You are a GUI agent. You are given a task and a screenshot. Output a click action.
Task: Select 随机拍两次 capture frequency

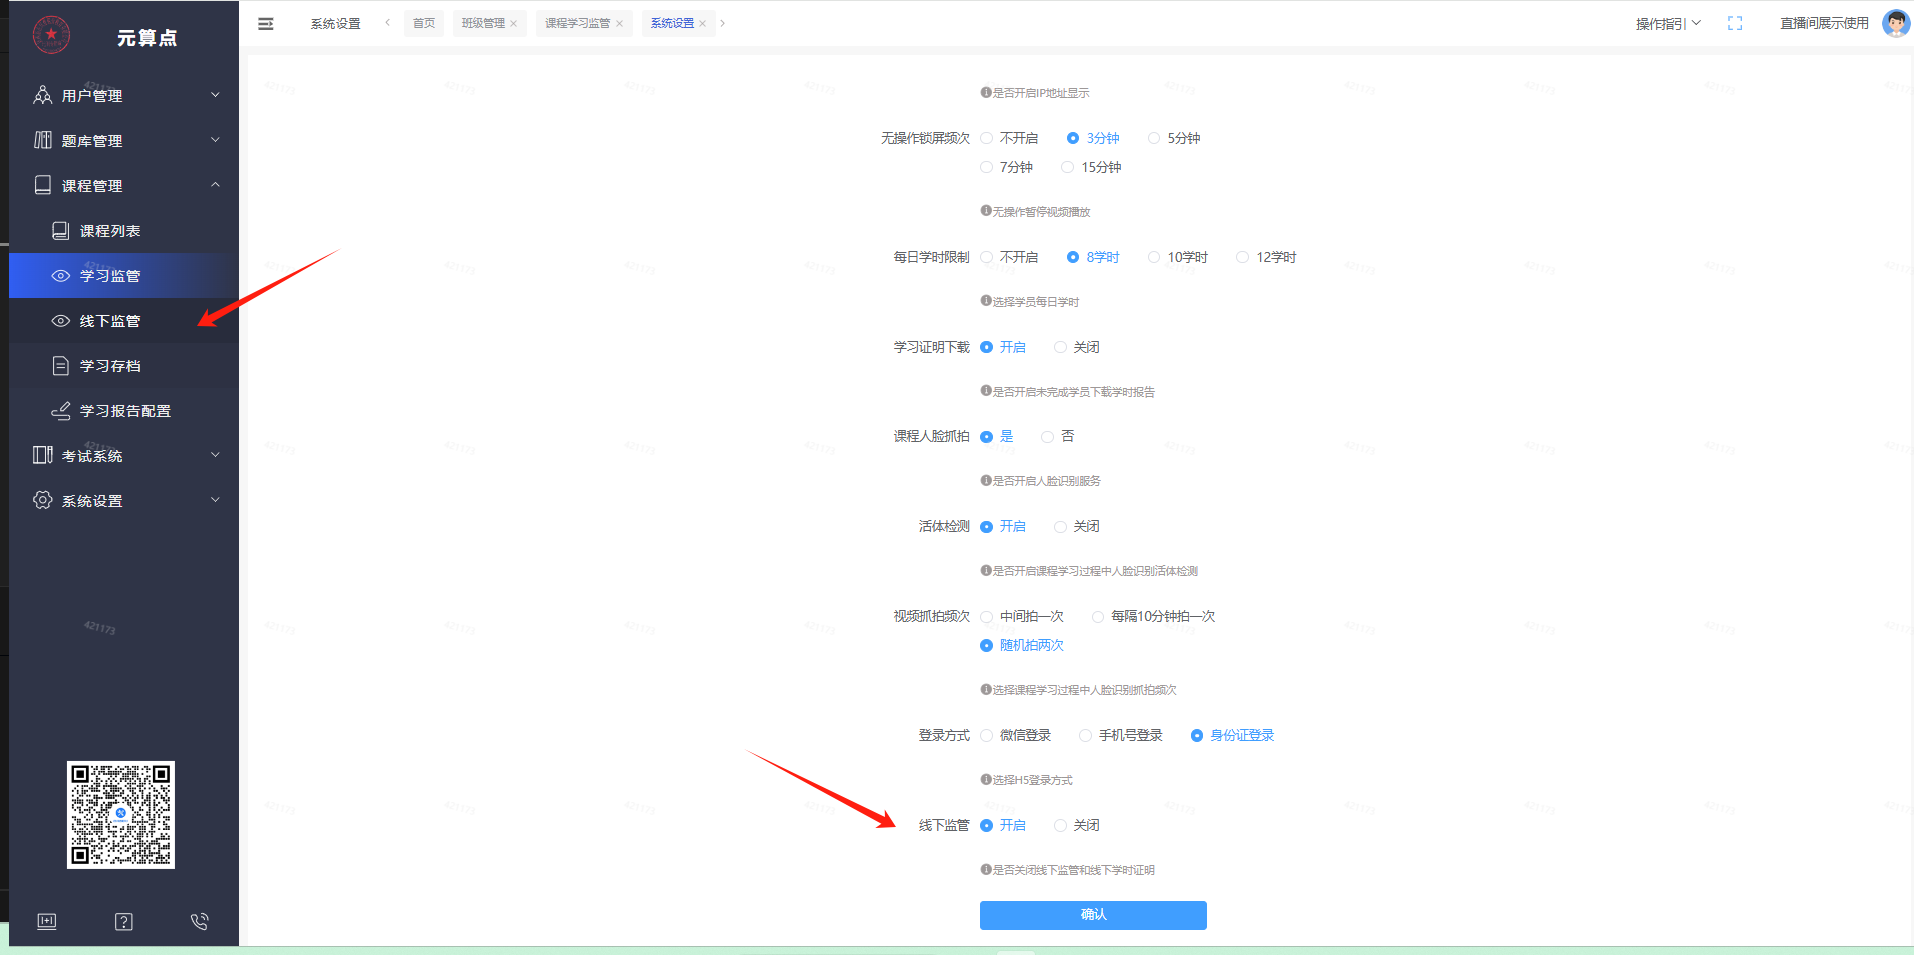[1022, 645]
